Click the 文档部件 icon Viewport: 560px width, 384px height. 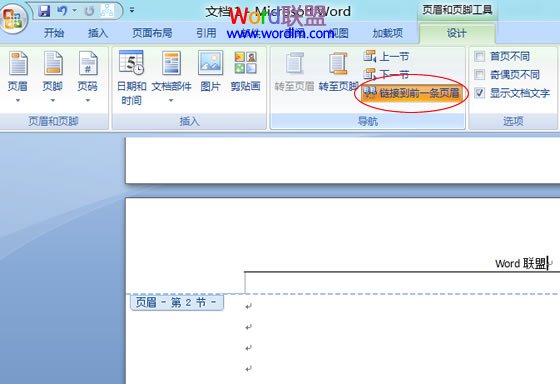tap(171, 63)
